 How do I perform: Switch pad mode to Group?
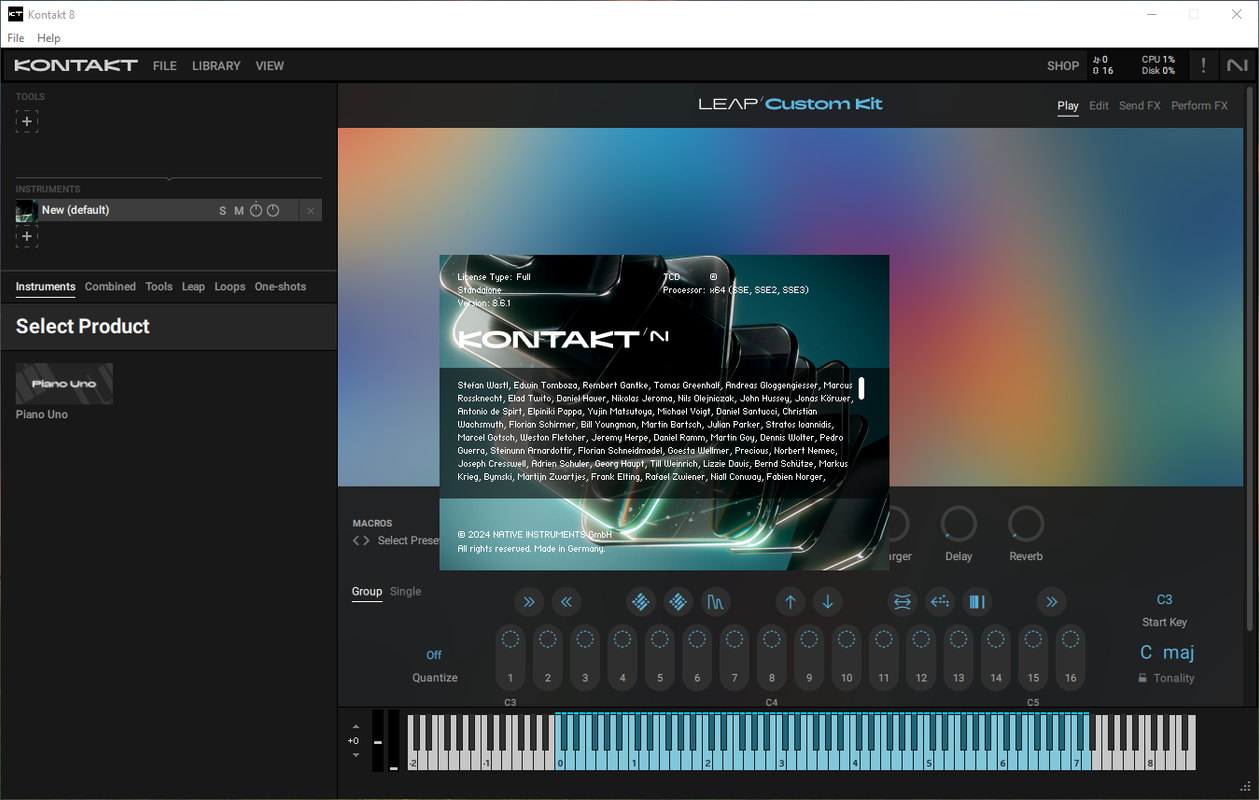pyautogui.click(x=367, y=592)
